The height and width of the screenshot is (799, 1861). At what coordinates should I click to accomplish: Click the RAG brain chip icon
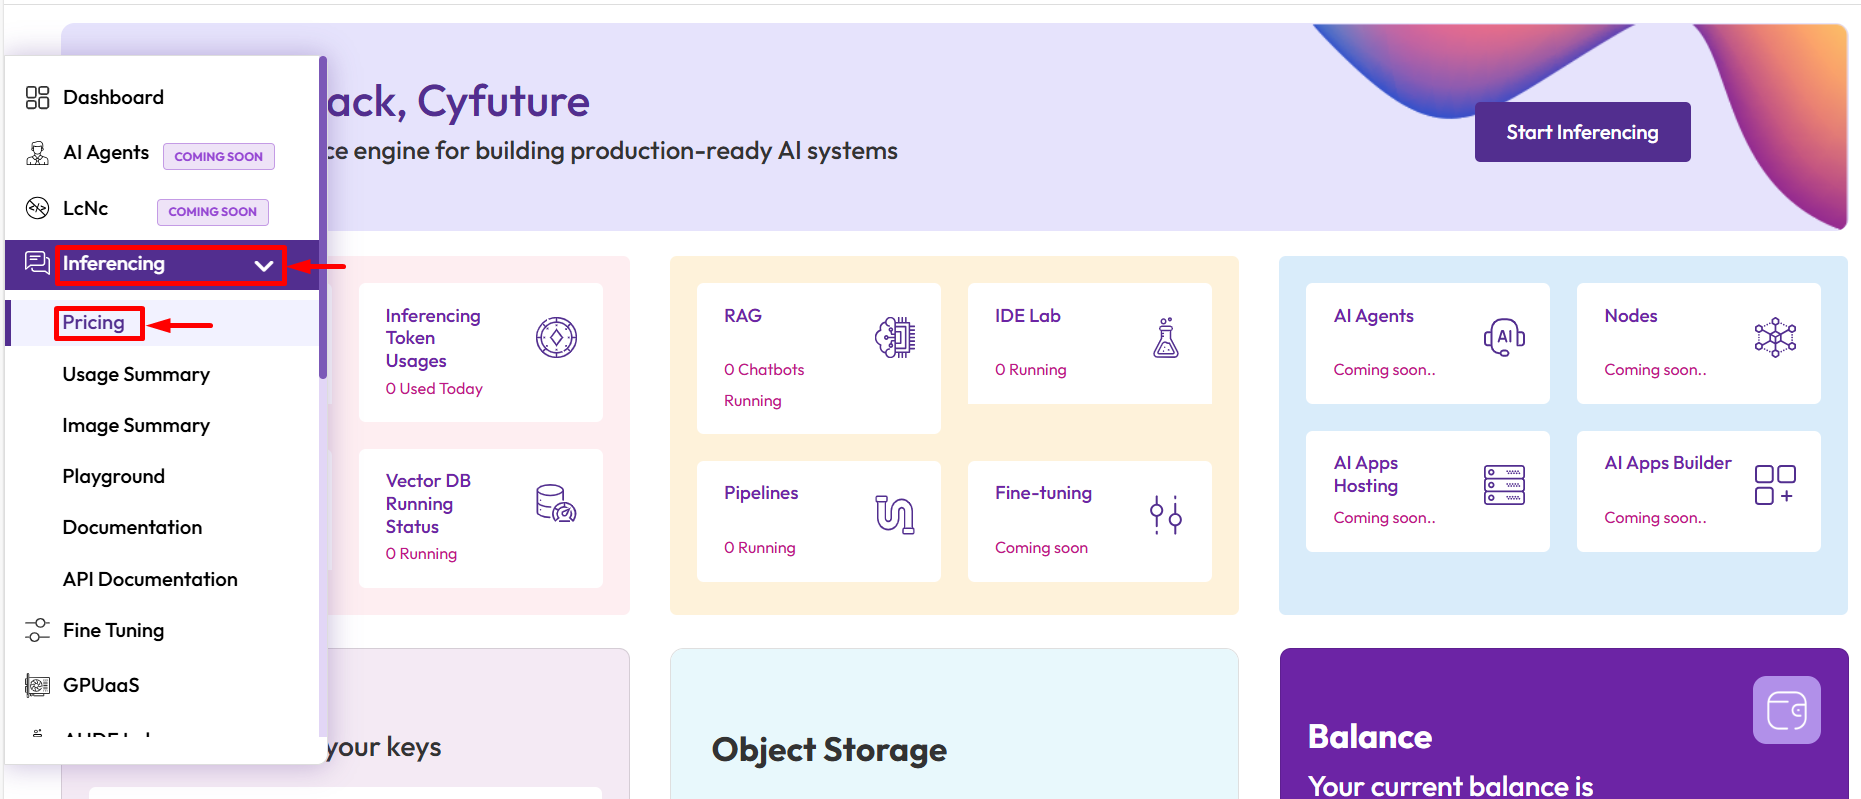(x=894, y=338)
